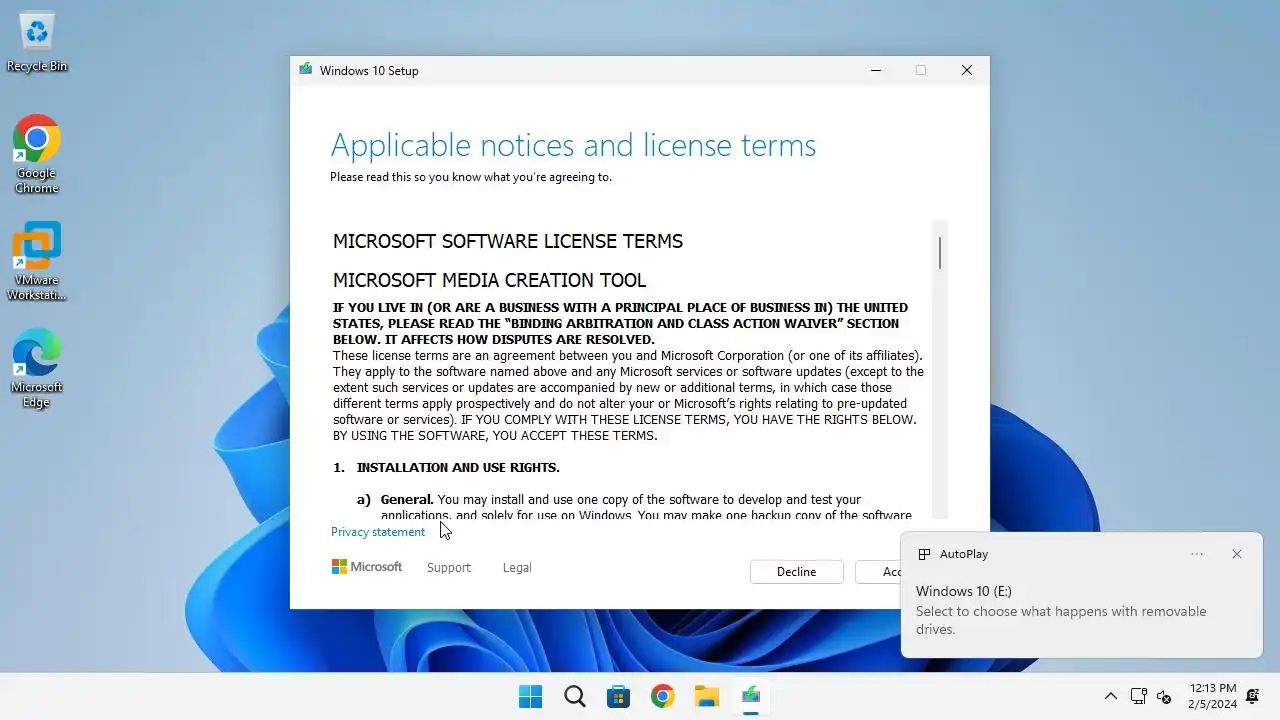Open the notification center icon
1280x720 pixels.
tap(1252, 696)
